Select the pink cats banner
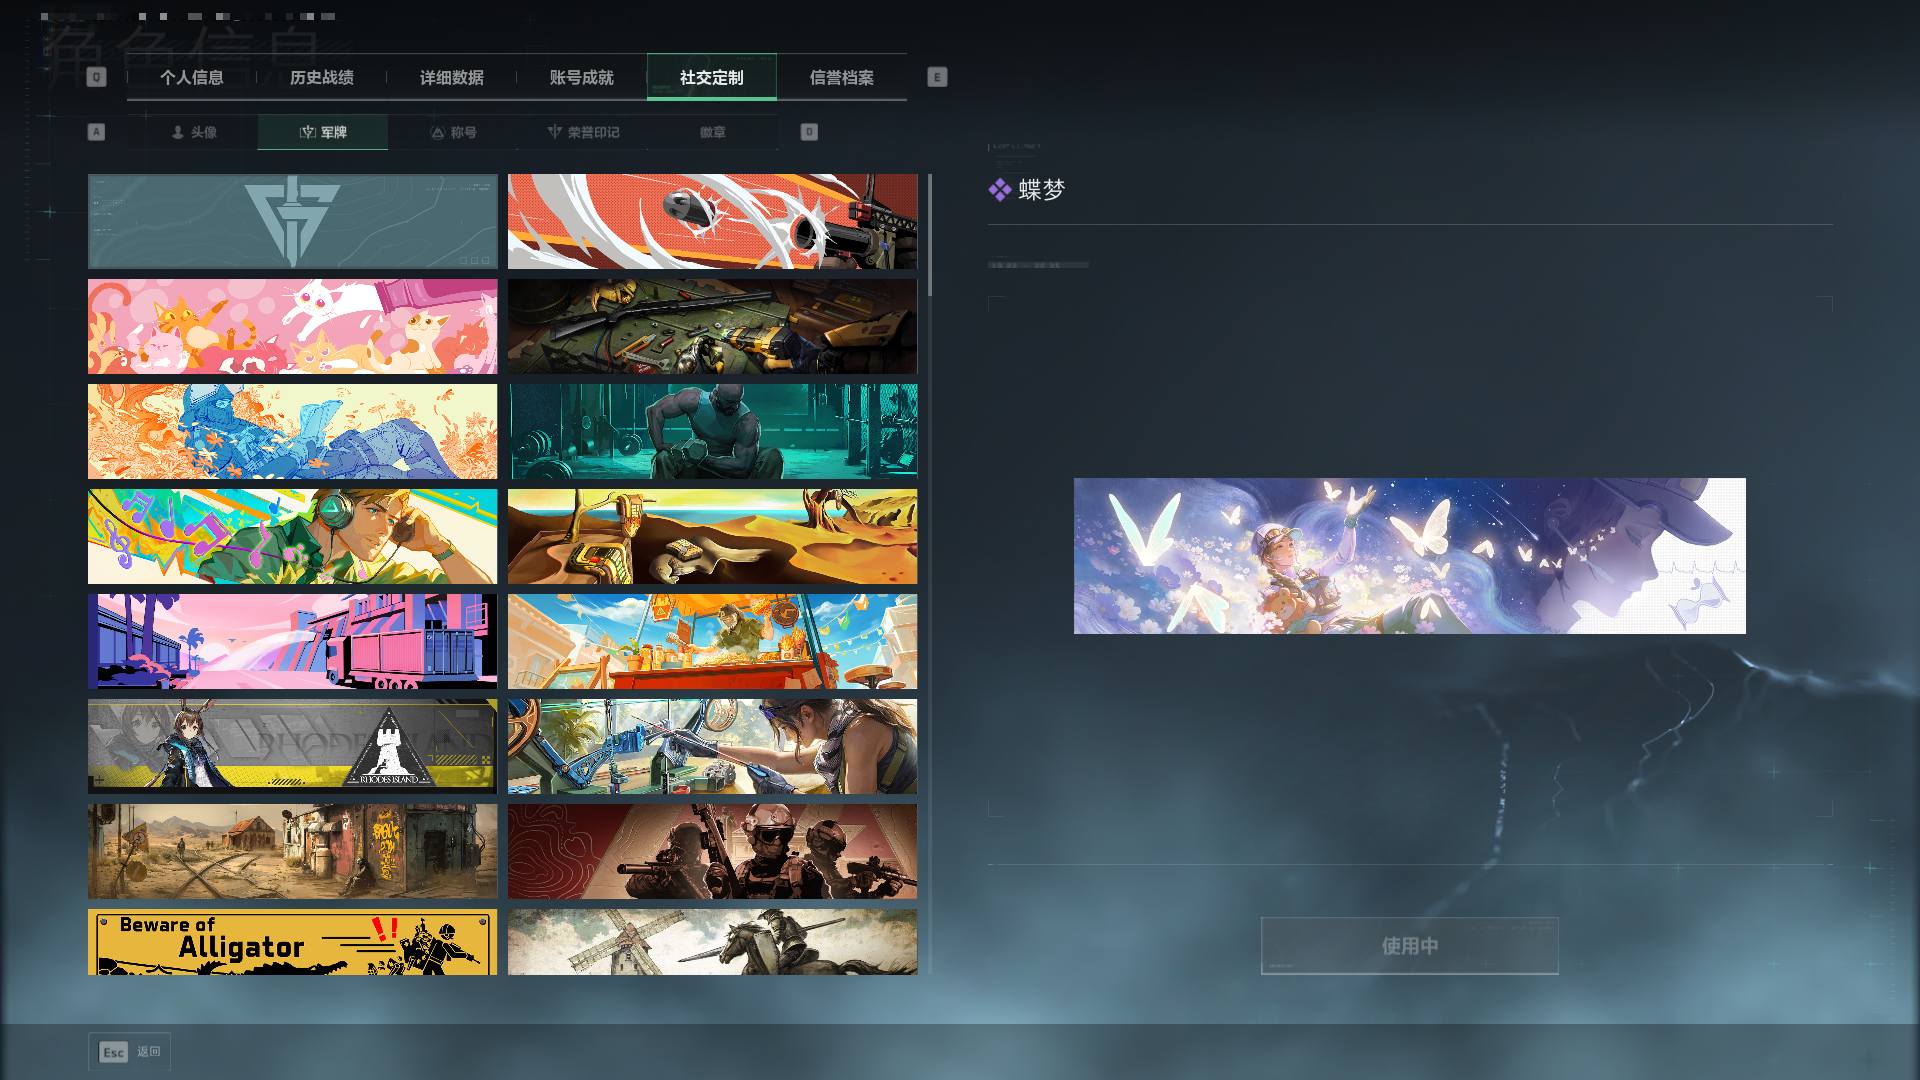Viewport: 1920px width, 1080px height. pos(292,326)
